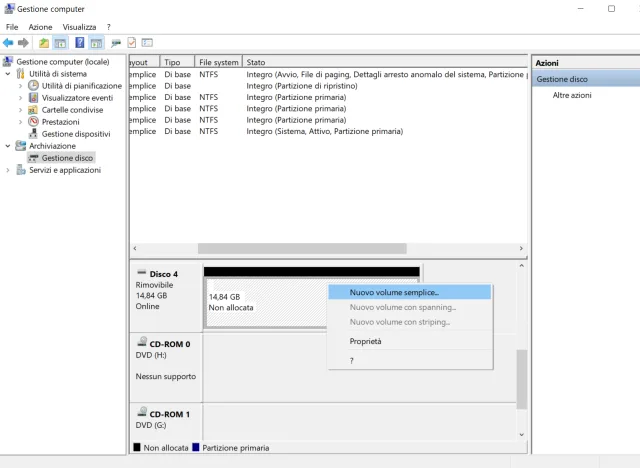Click Altre azioni in Azioni pane
The width and height of the screenshot is (640, 468).
[x=572, y=95]
